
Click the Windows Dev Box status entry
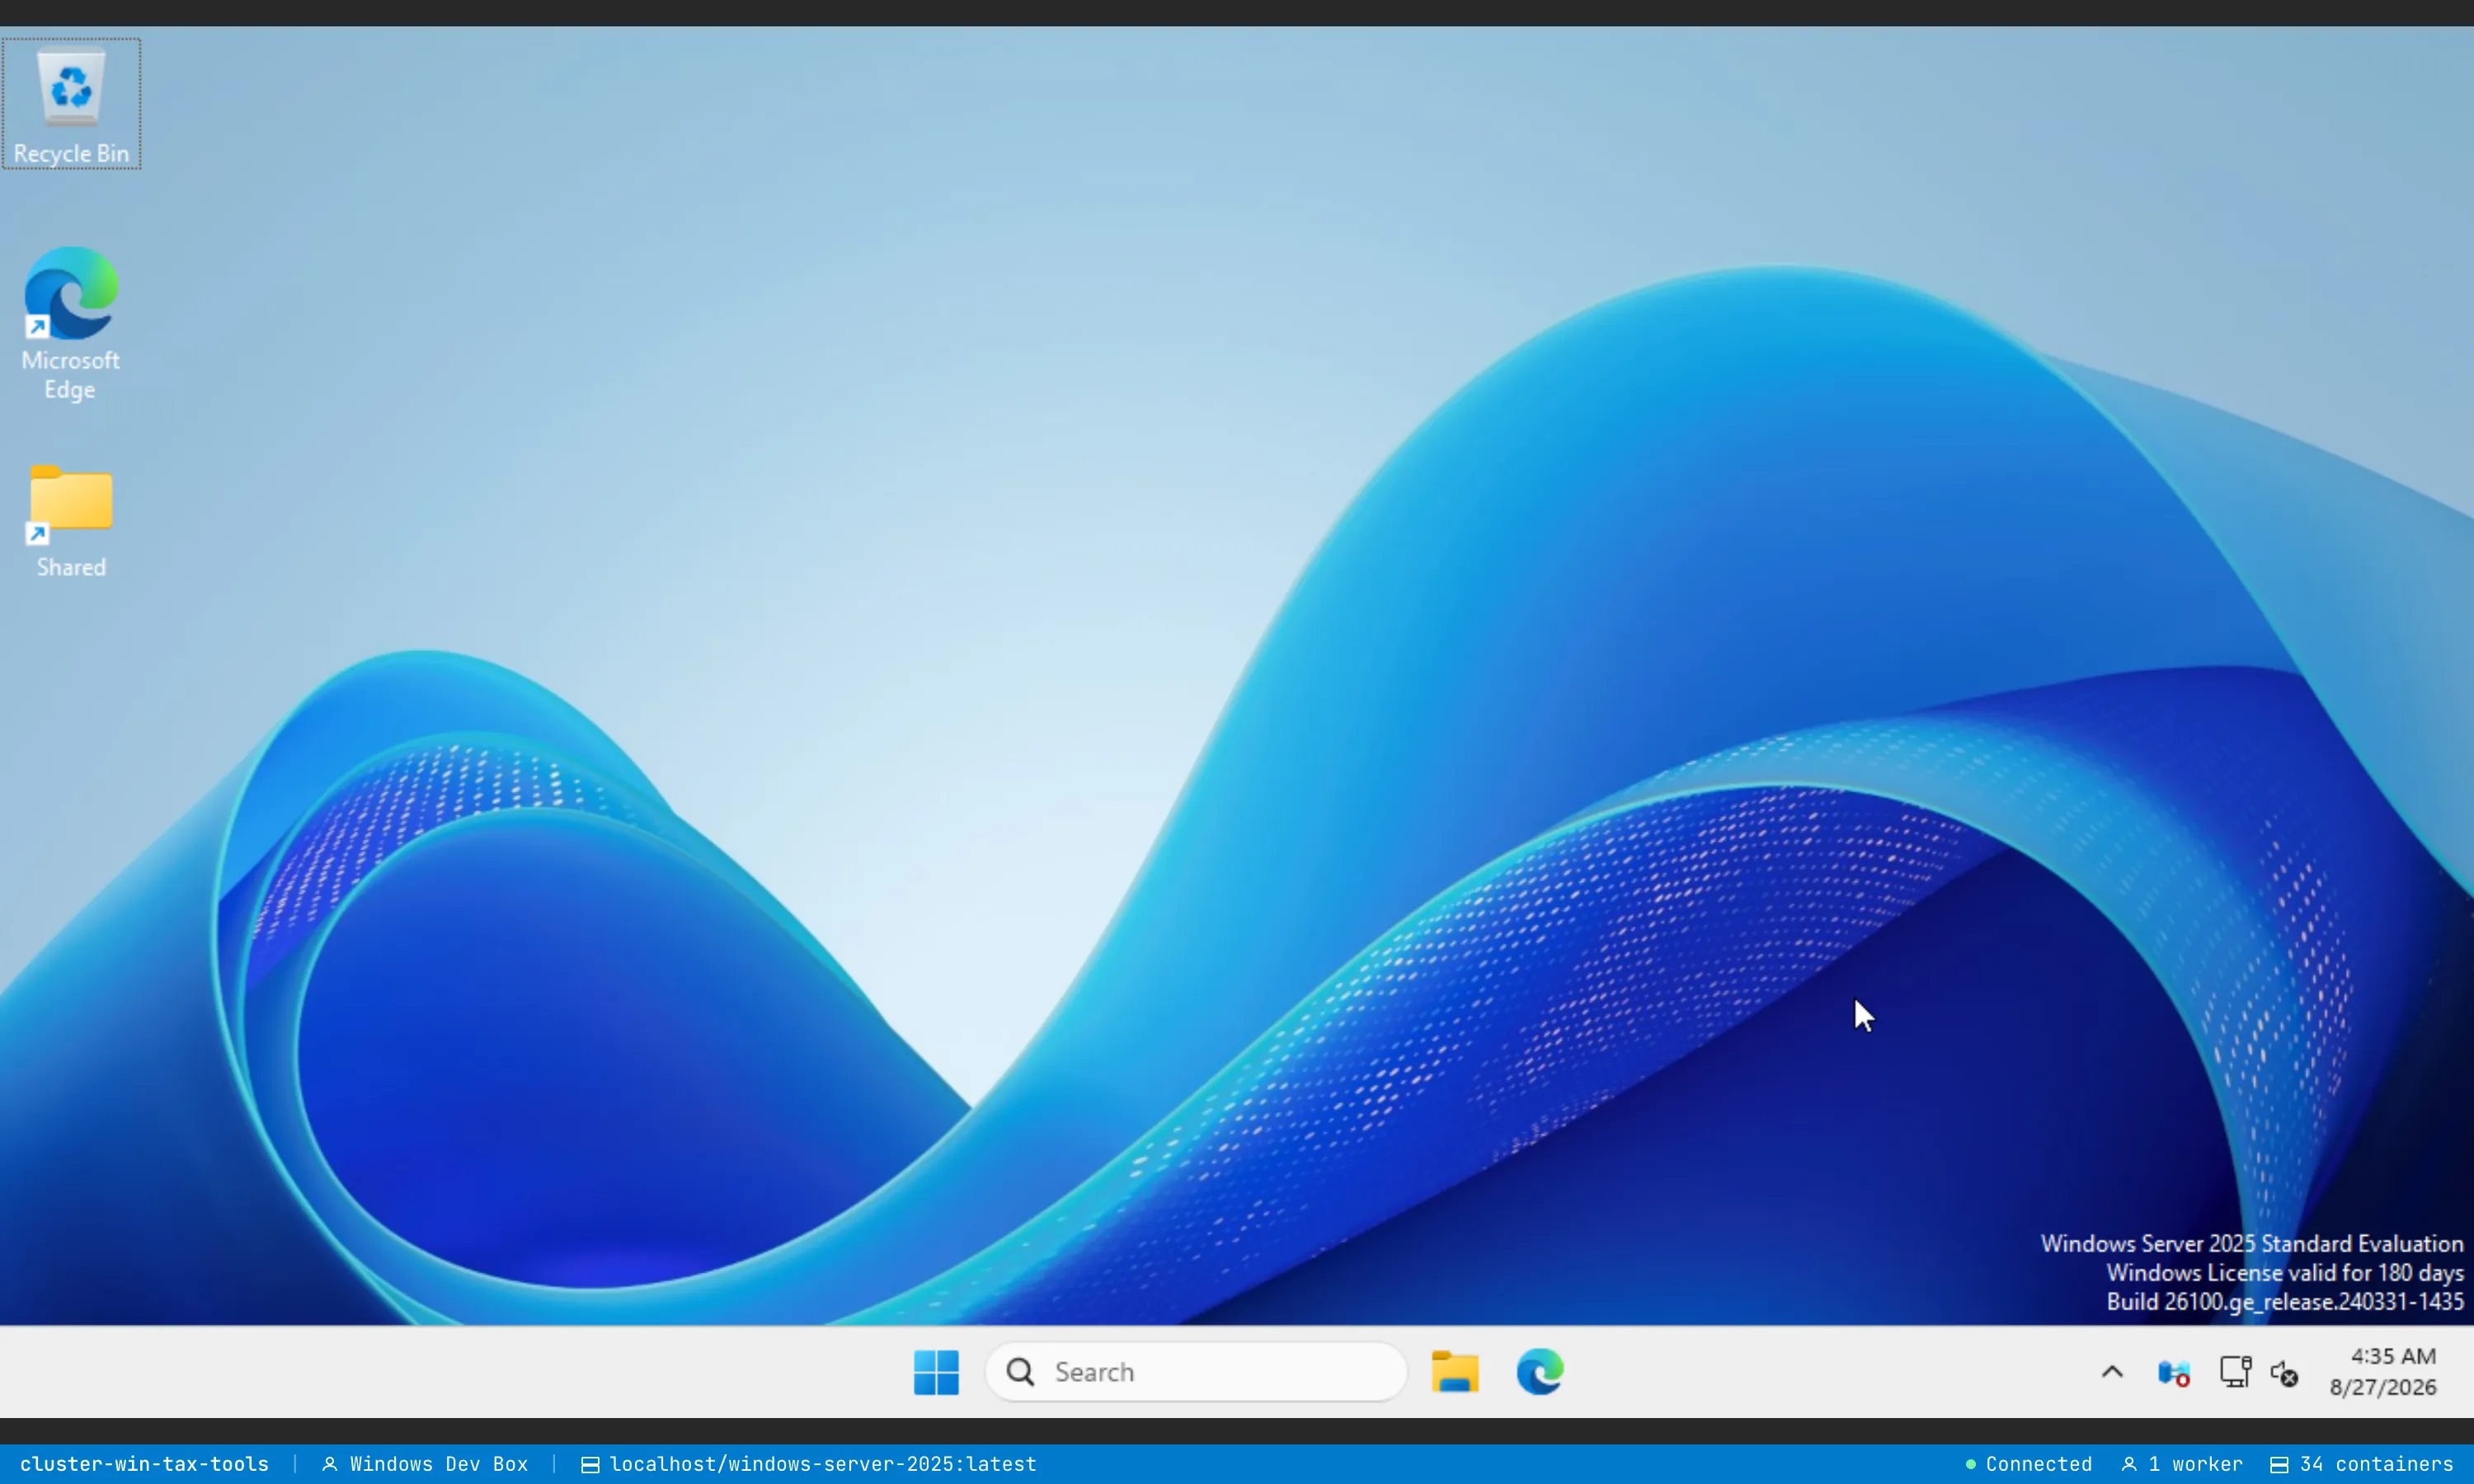(425, 1464)
